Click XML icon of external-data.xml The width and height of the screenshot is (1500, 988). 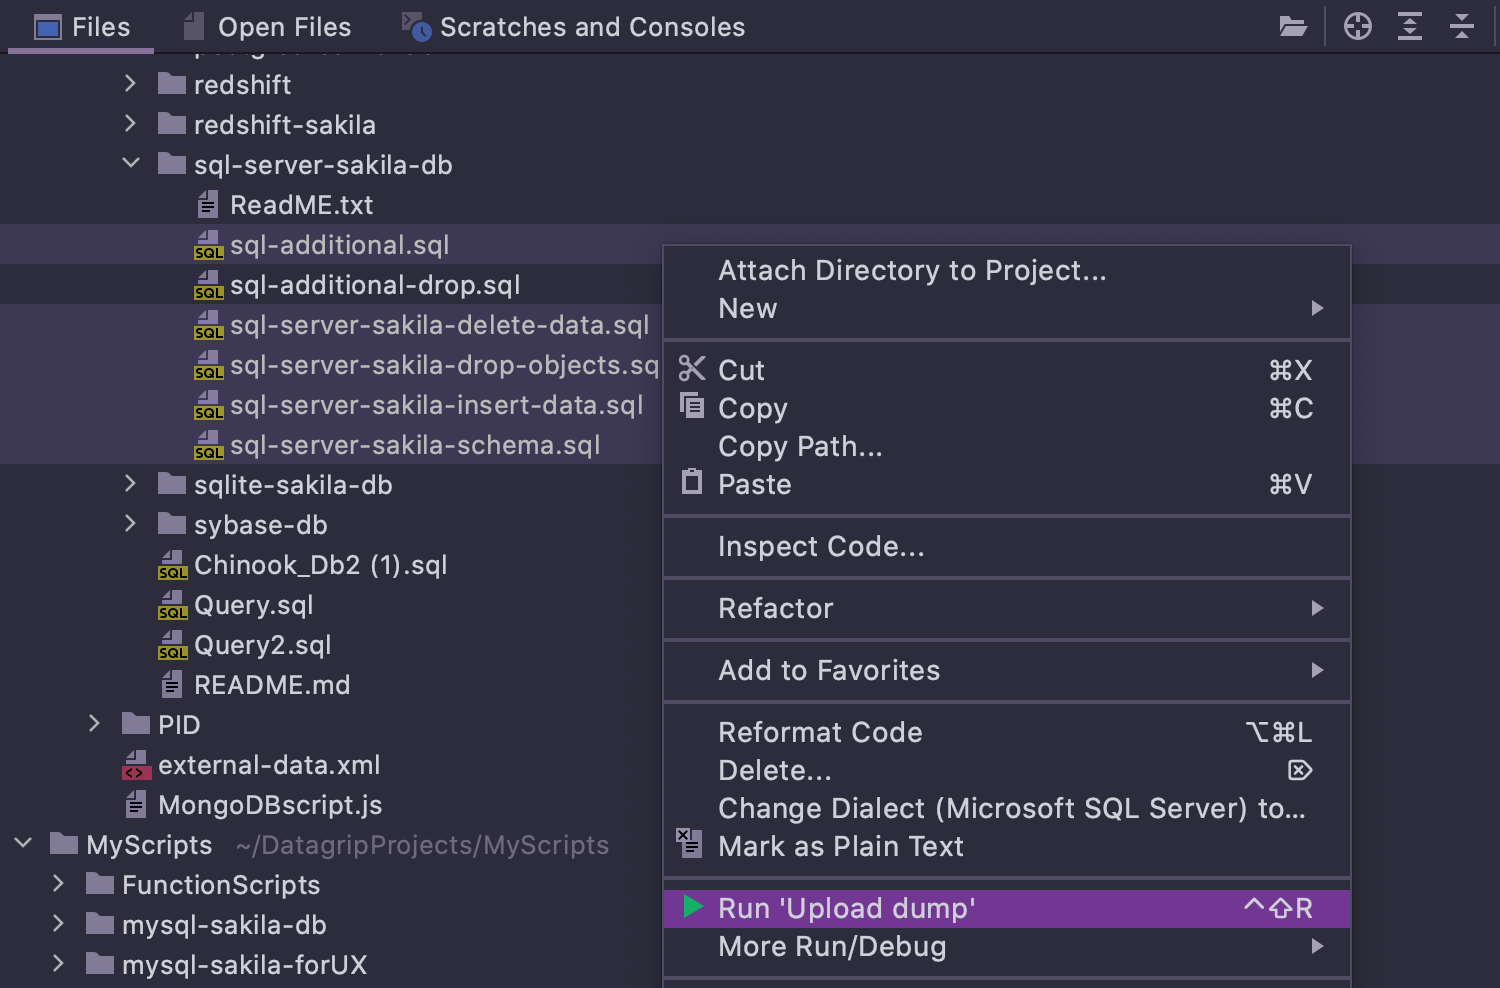(x=136, y=765)
